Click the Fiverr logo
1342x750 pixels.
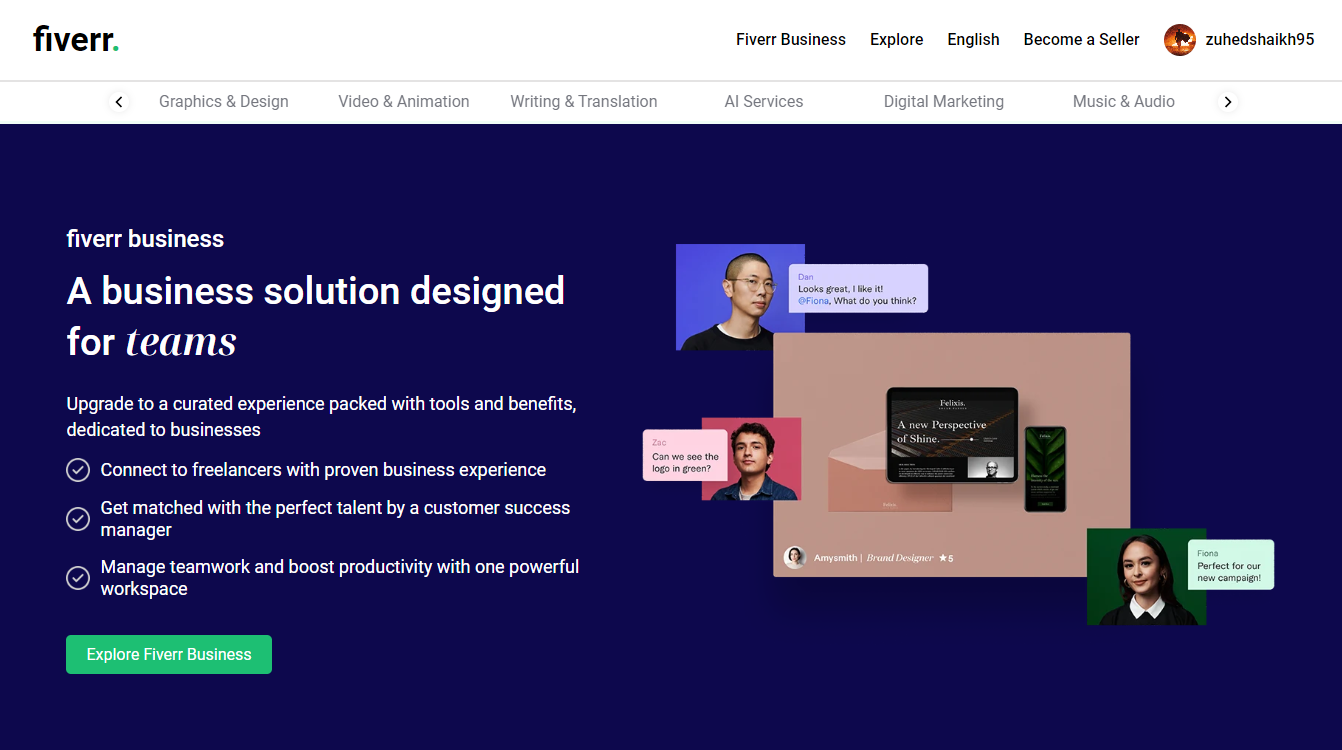[76, 40]
